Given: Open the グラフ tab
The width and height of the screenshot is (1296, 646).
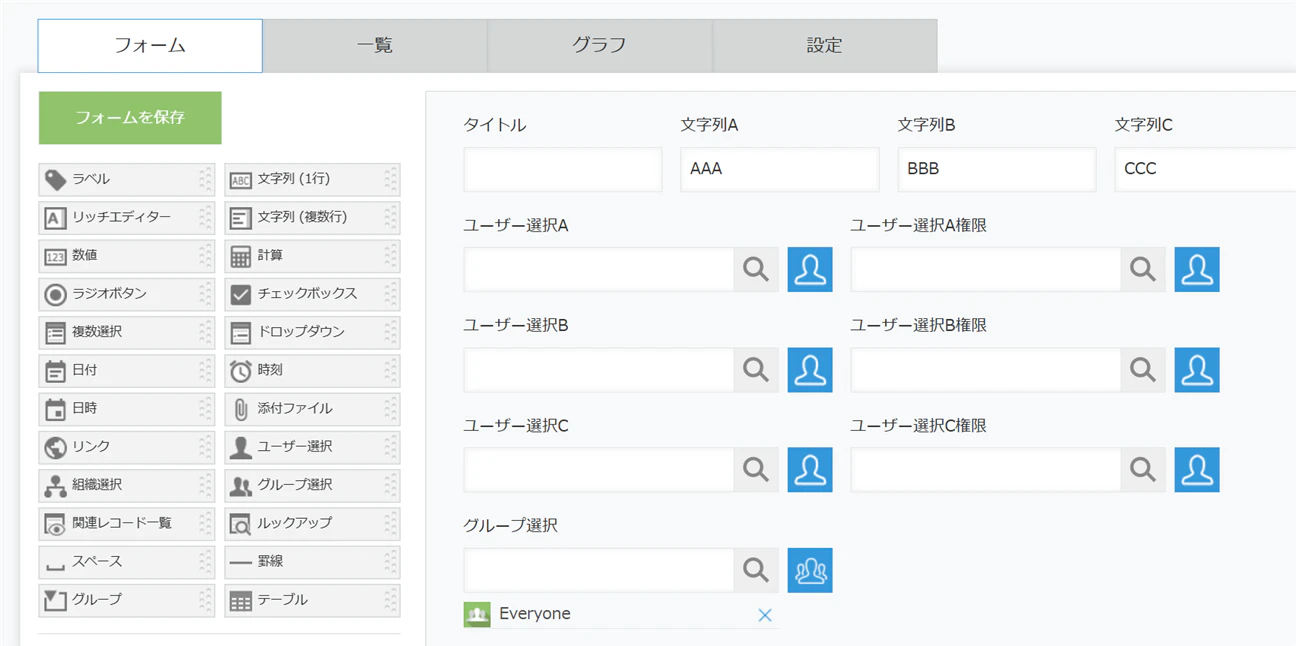Looking at the screenshot, I should click(x=600, y=46).
